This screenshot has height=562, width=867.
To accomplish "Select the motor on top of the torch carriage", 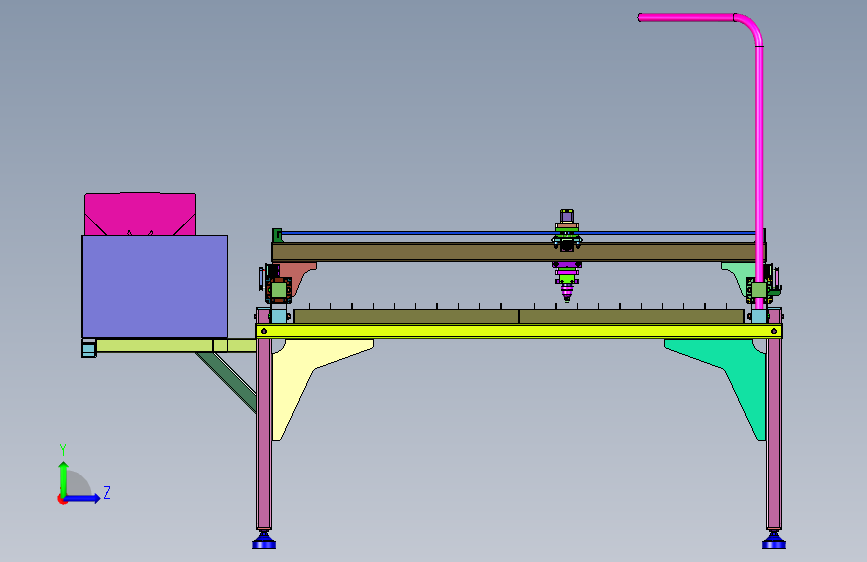I will coord(567,216).
